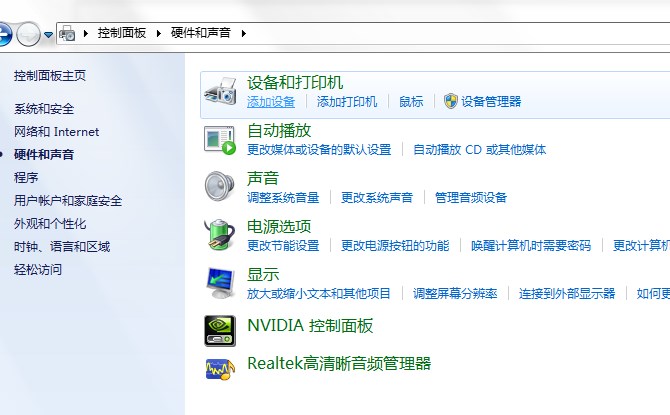
Task: Click 调整屏幕分辨率
Action: point(455,293)
